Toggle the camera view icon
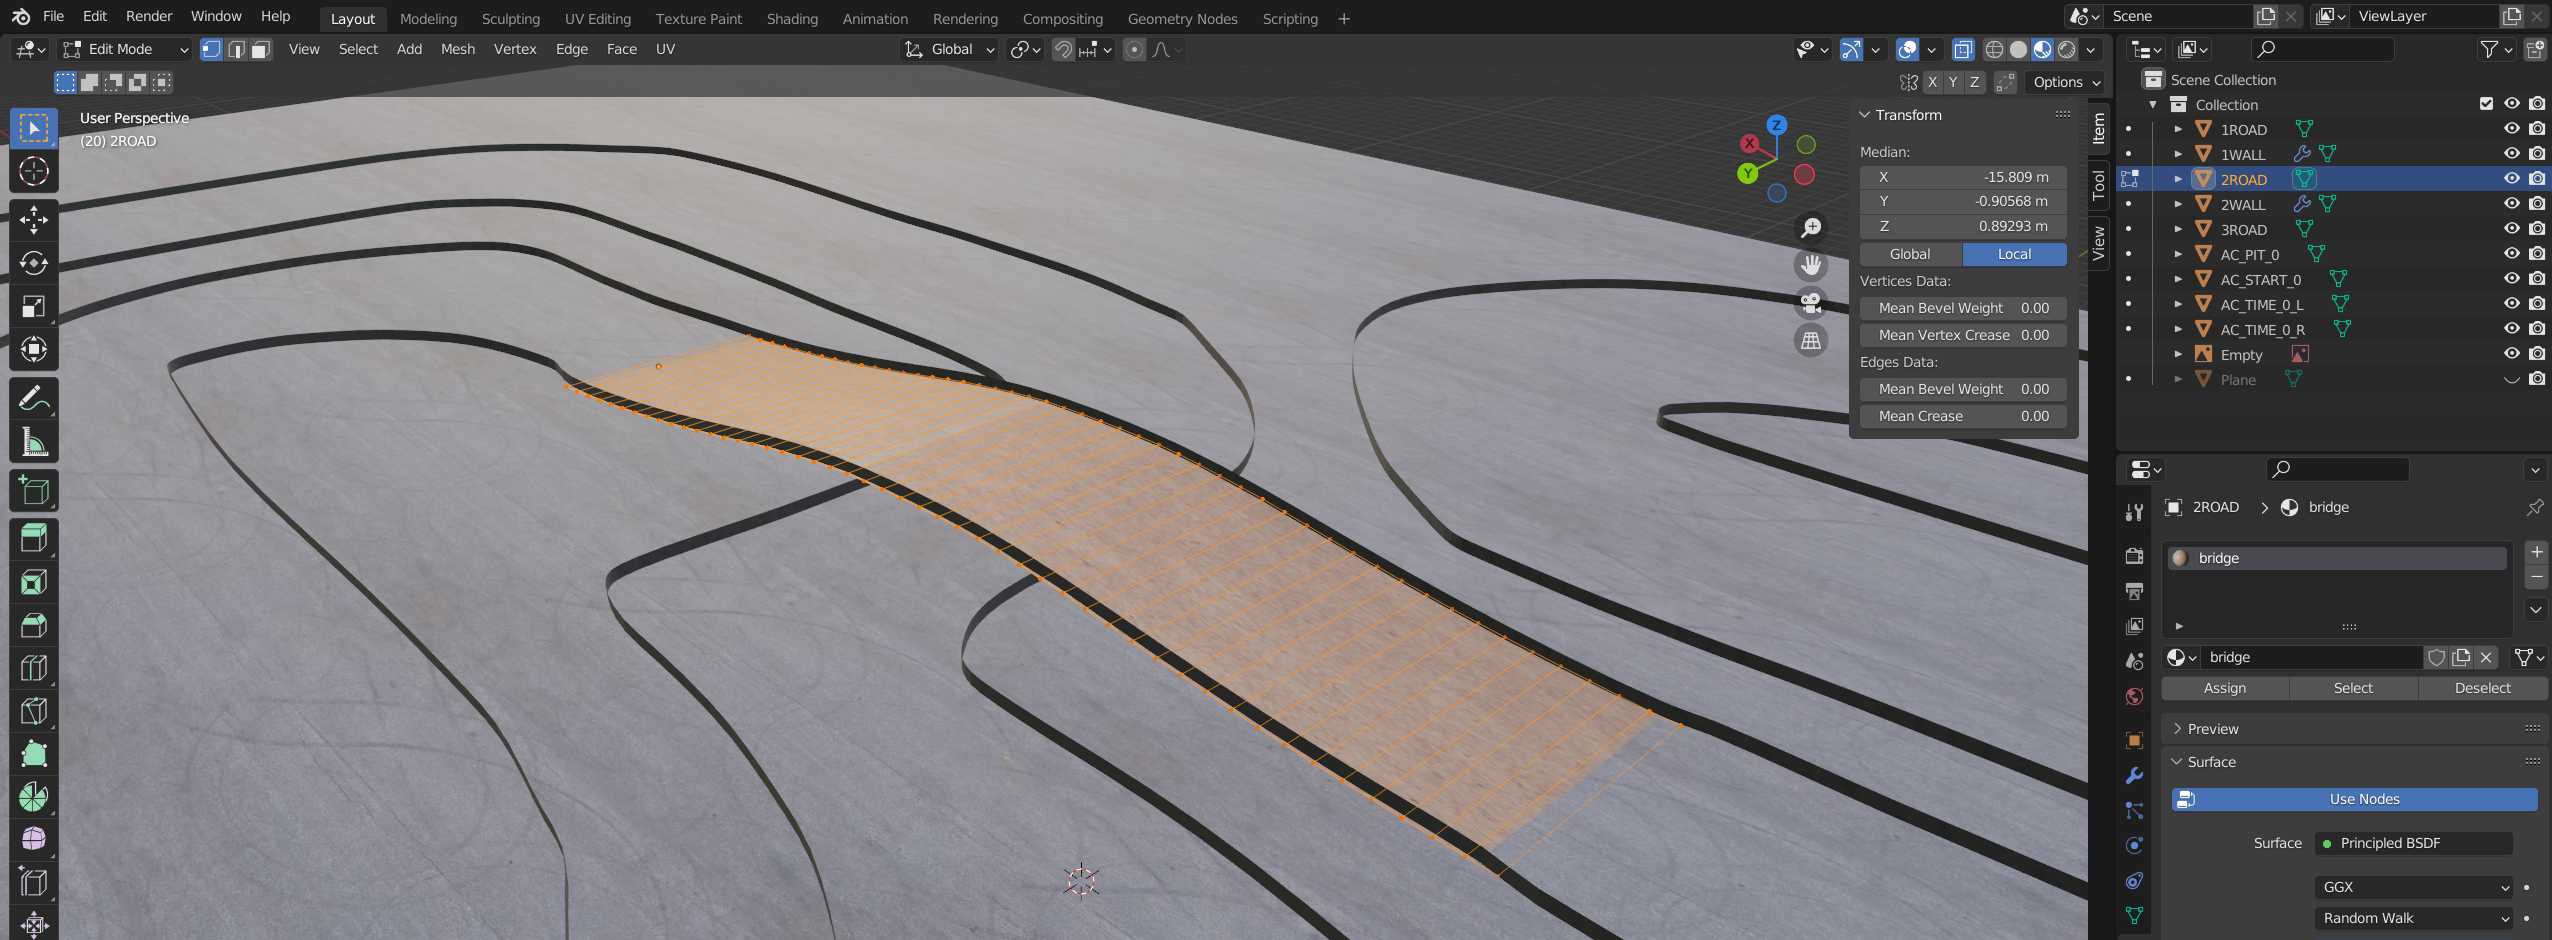This screenshot has width=2552, height=940. coord(1811,303)
